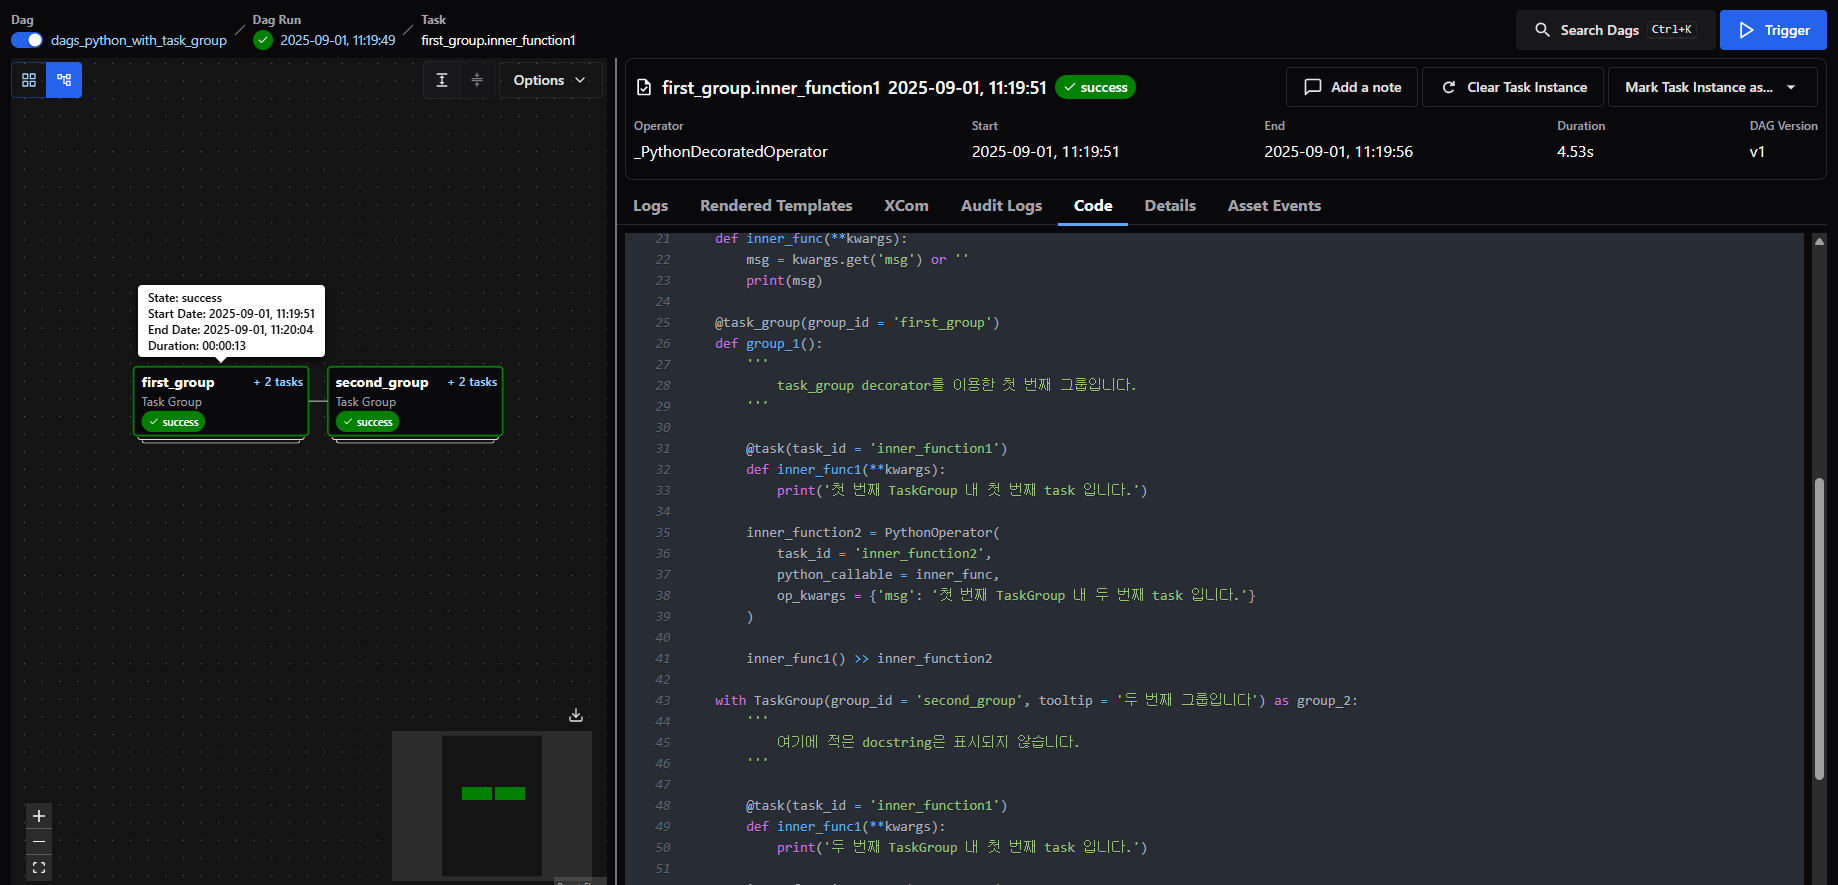This screenshot has width=1838, height=885.
Task: Click code line 25 @task_group decorator
Action: [x=857, y=322]
